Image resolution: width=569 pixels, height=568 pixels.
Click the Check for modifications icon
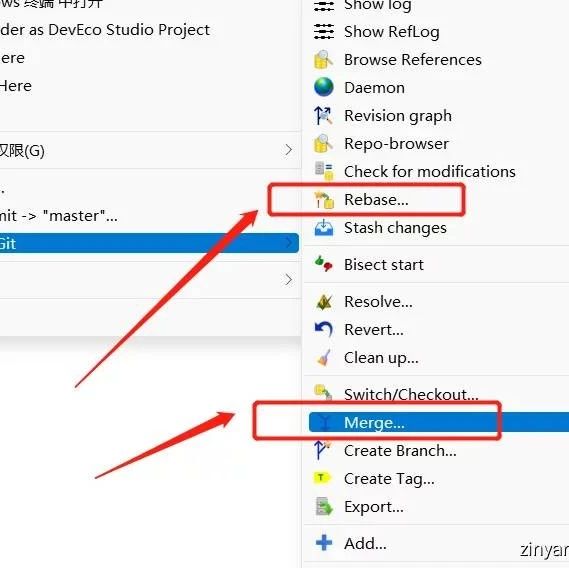click(324, 171)
